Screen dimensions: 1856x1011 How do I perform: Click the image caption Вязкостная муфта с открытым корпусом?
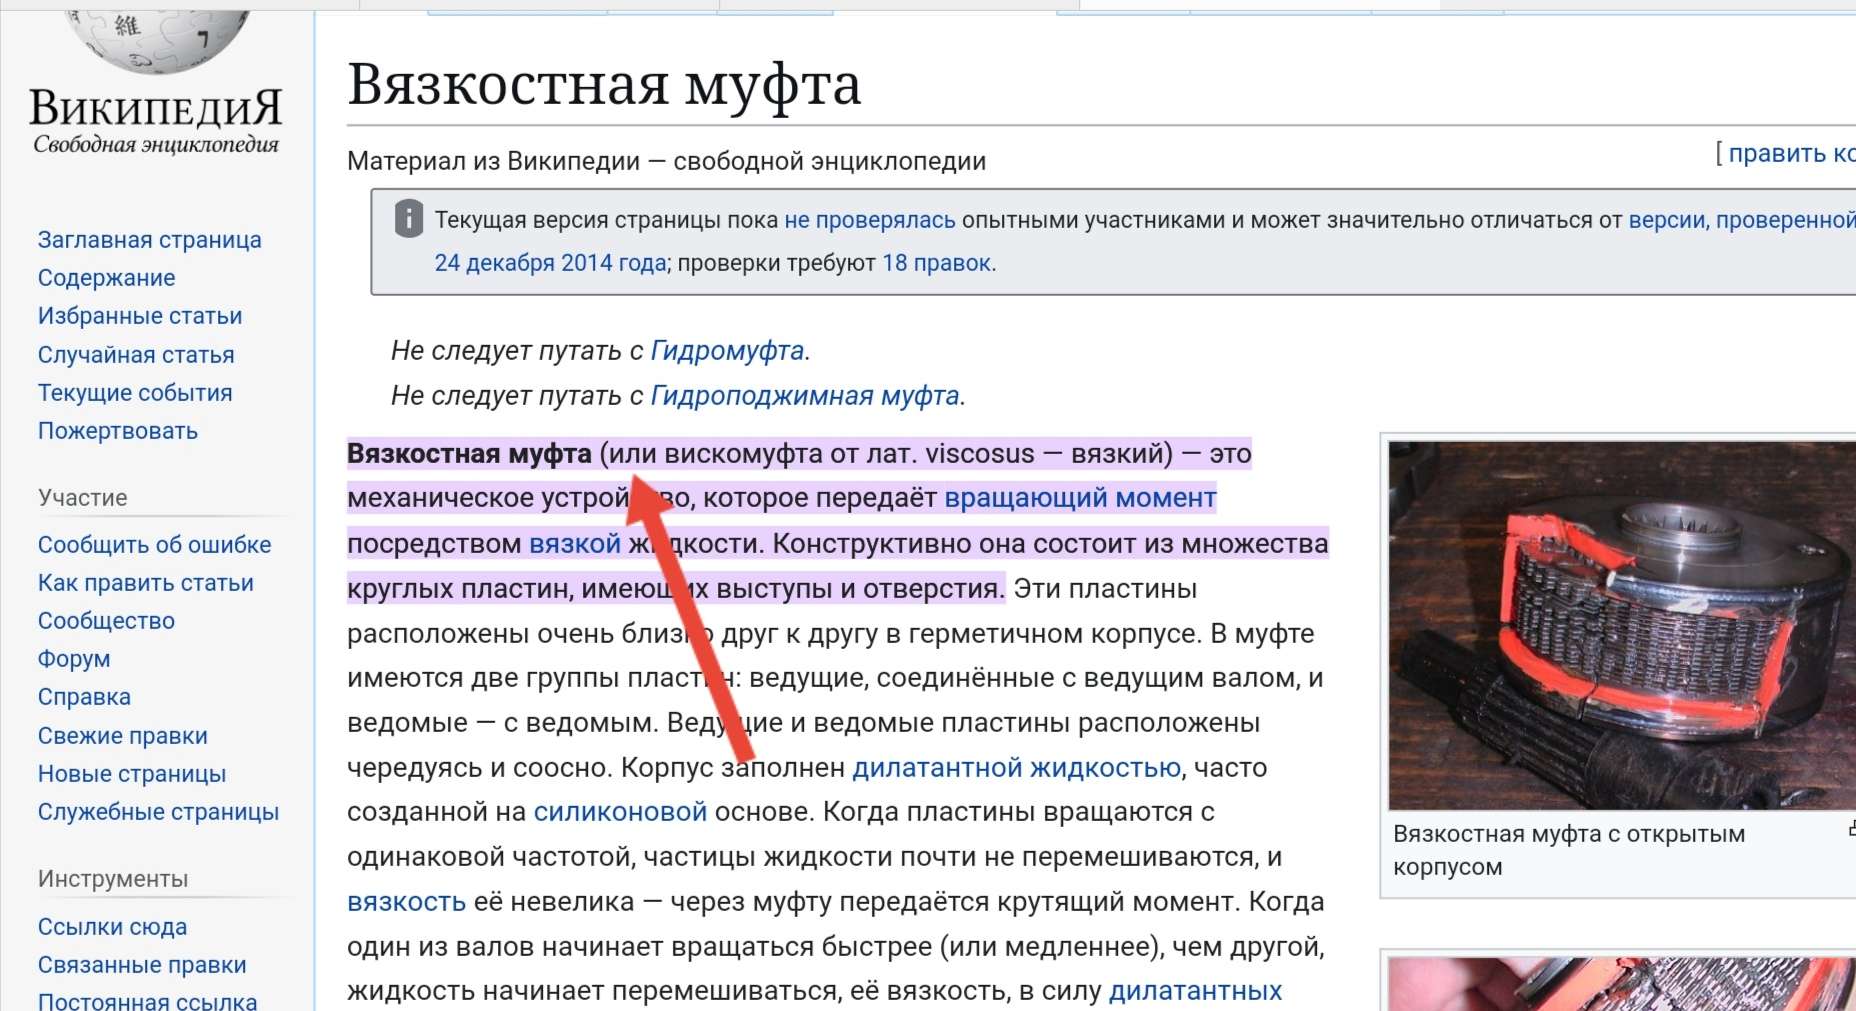pyautogui.click(x=1569, y=850)
